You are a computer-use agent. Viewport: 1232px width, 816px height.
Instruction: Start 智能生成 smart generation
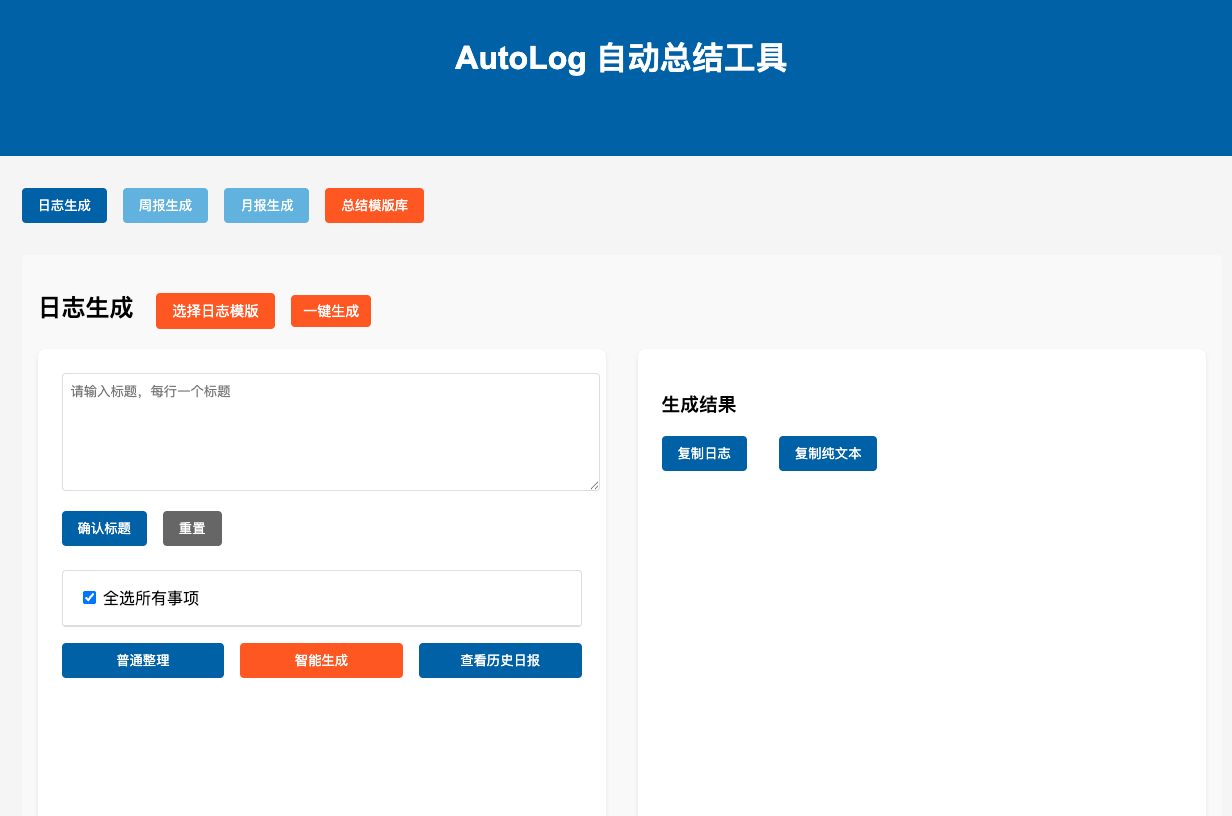[321, 661]
